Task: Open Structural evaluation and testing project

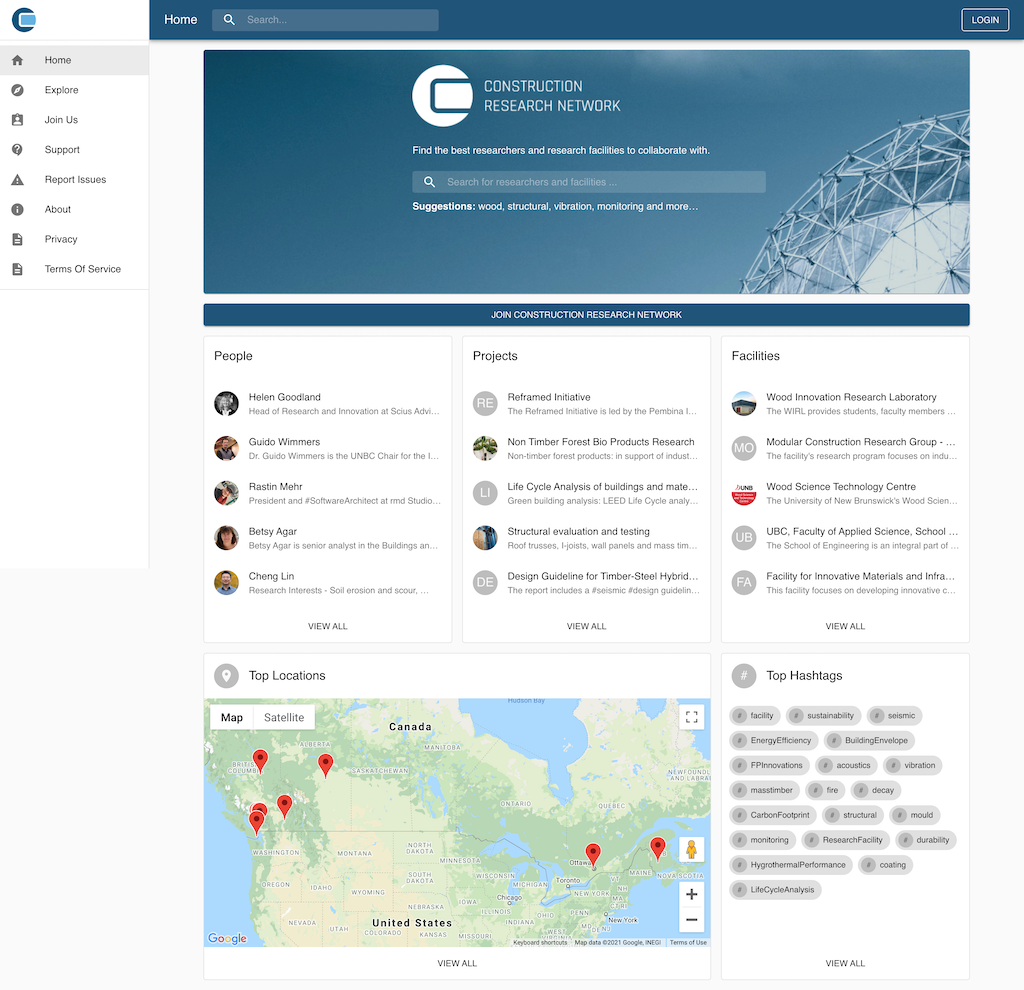Action: point(586,538)
